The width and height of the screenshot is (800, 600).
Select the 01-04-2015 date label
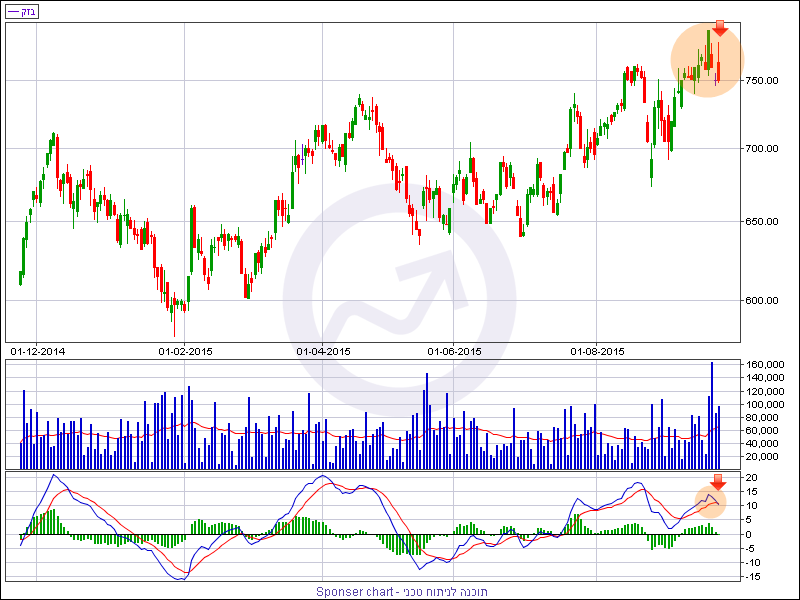(323, 351)
